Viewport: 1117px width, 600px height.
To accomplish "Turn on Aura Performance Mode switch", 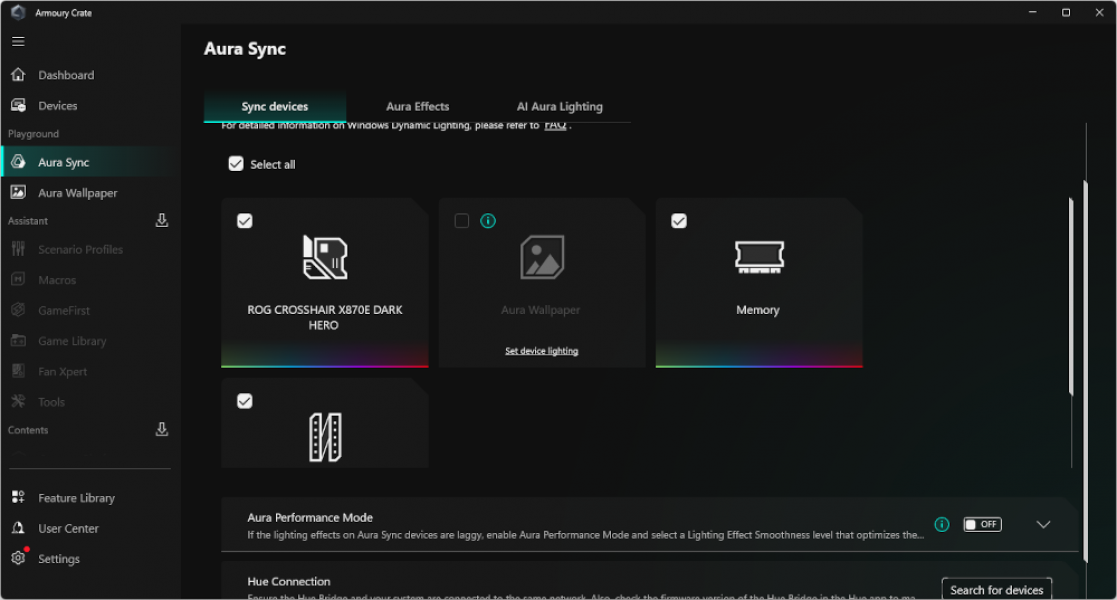I will point(982,524).
